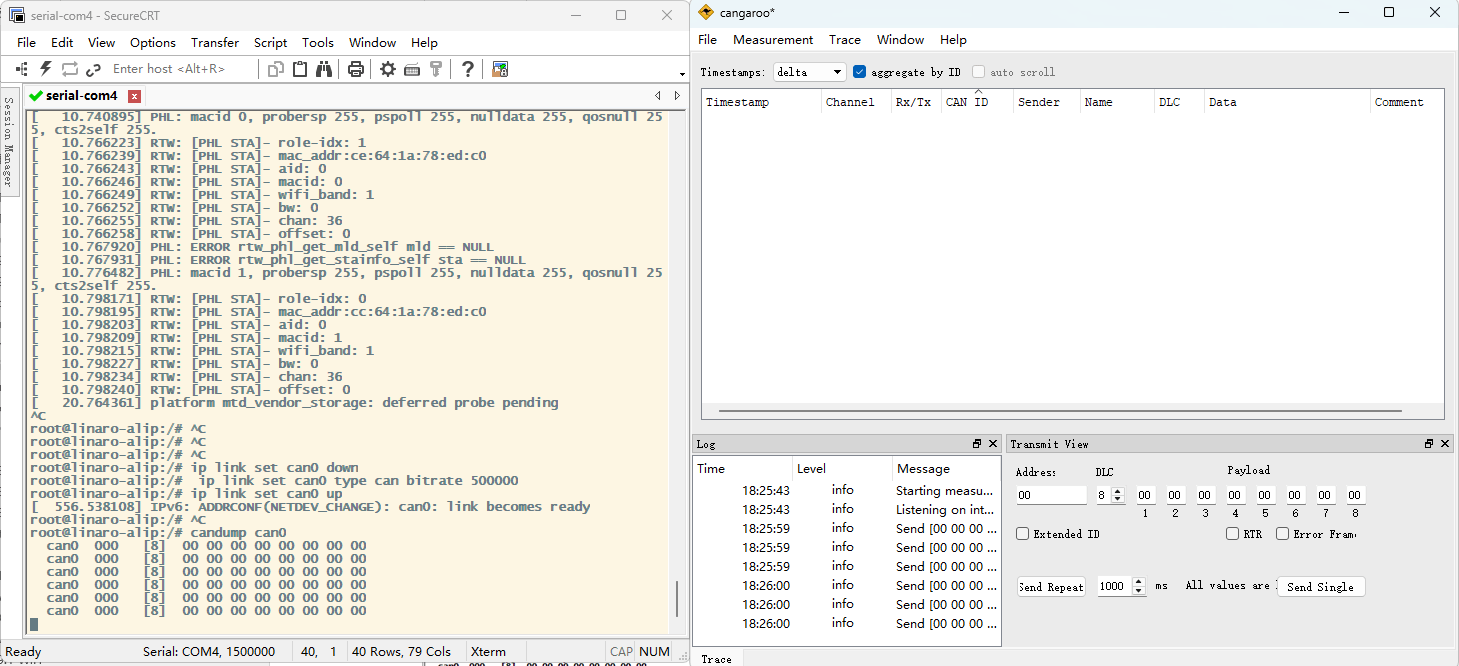Click the Enter host field in SecureCRT

tap(180, 69)
